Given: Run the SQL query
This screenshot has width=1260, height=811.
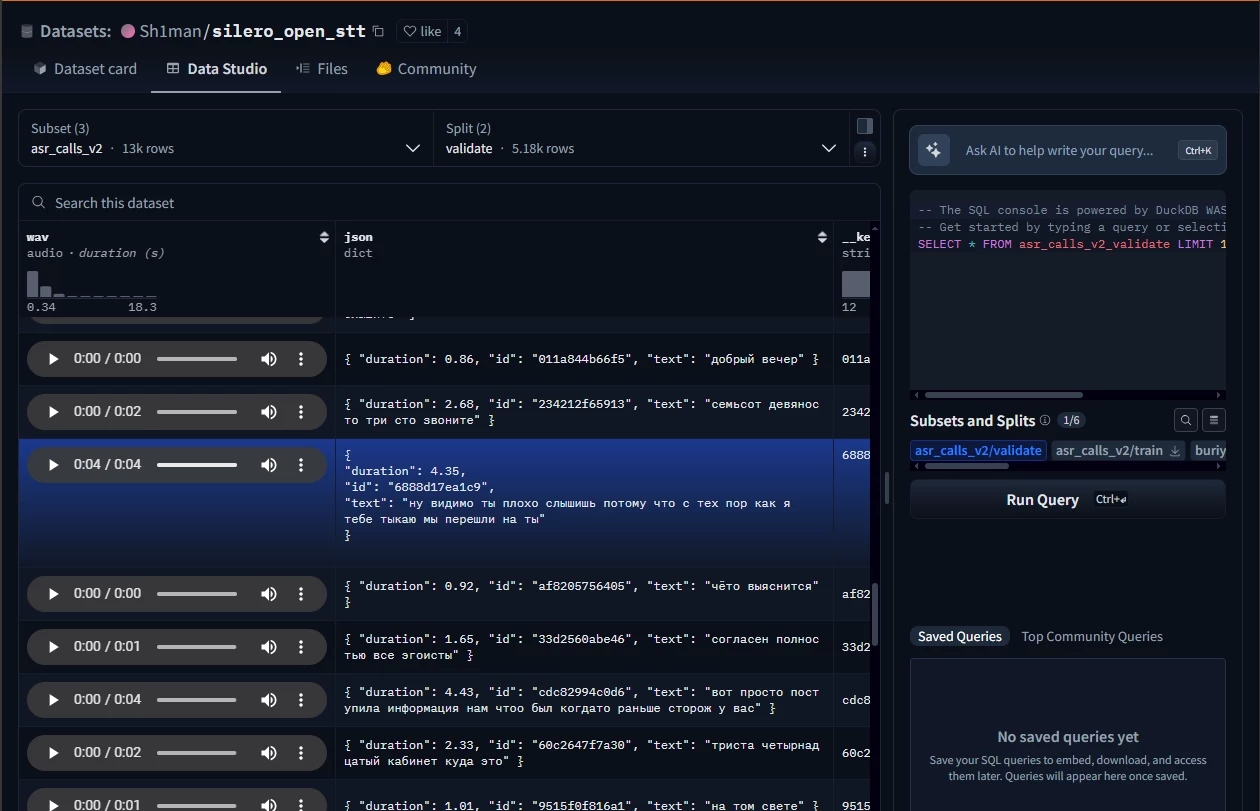Looking at the screenshot, I should (x=1068, y=500).
